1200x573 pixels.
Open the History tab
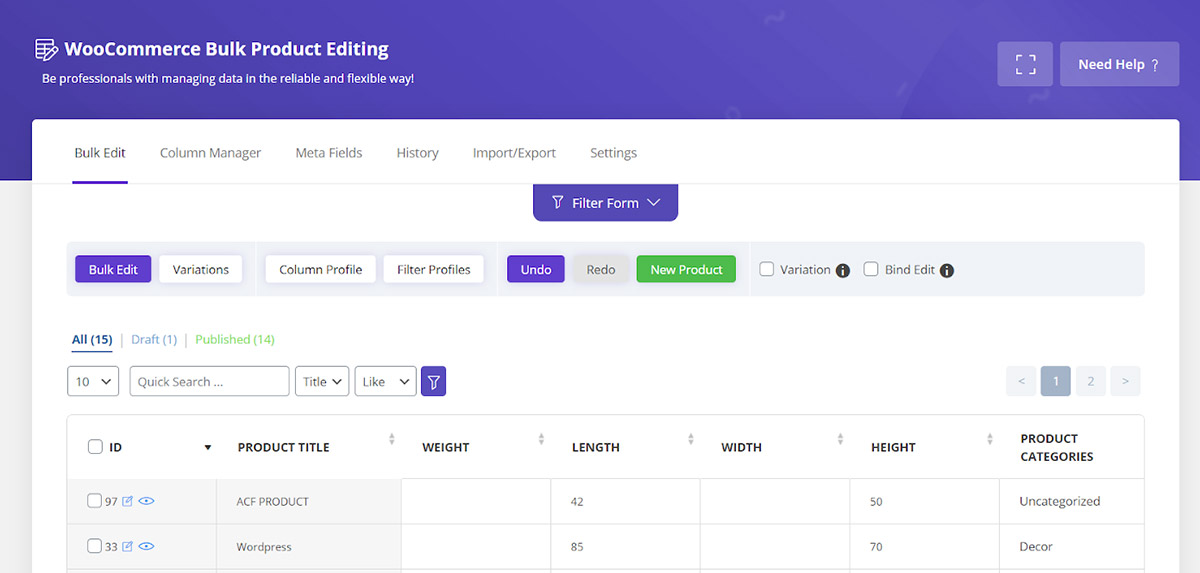(x=417, y=153)
